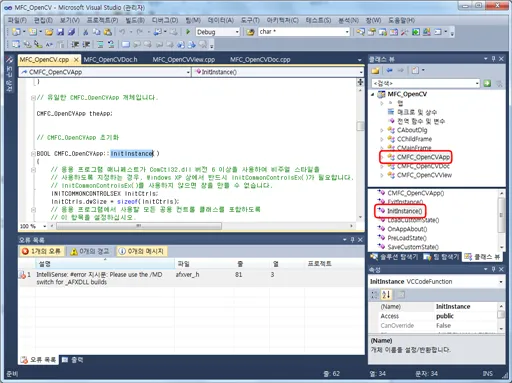
Task: Click the Class View back arrow
Action: coord(389,70)
